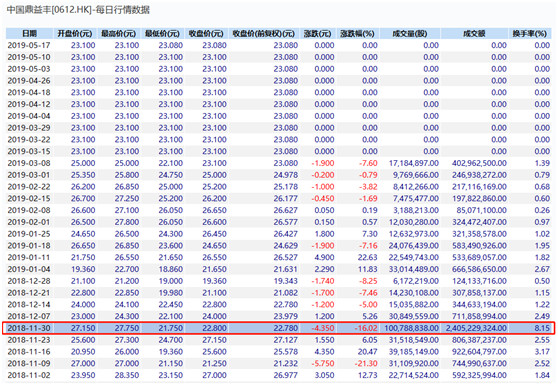Click the 2019-02-15 date cell
Viewport: 558px width, 385px height.
point(29,199)
